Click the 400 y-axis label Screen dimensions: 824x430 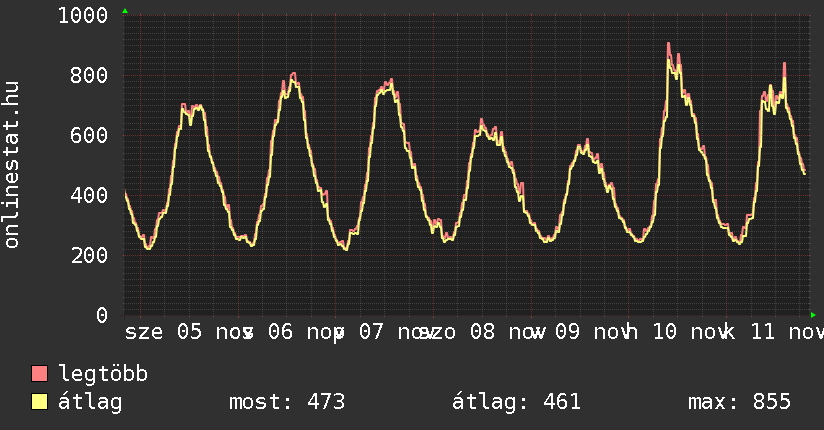90,196
